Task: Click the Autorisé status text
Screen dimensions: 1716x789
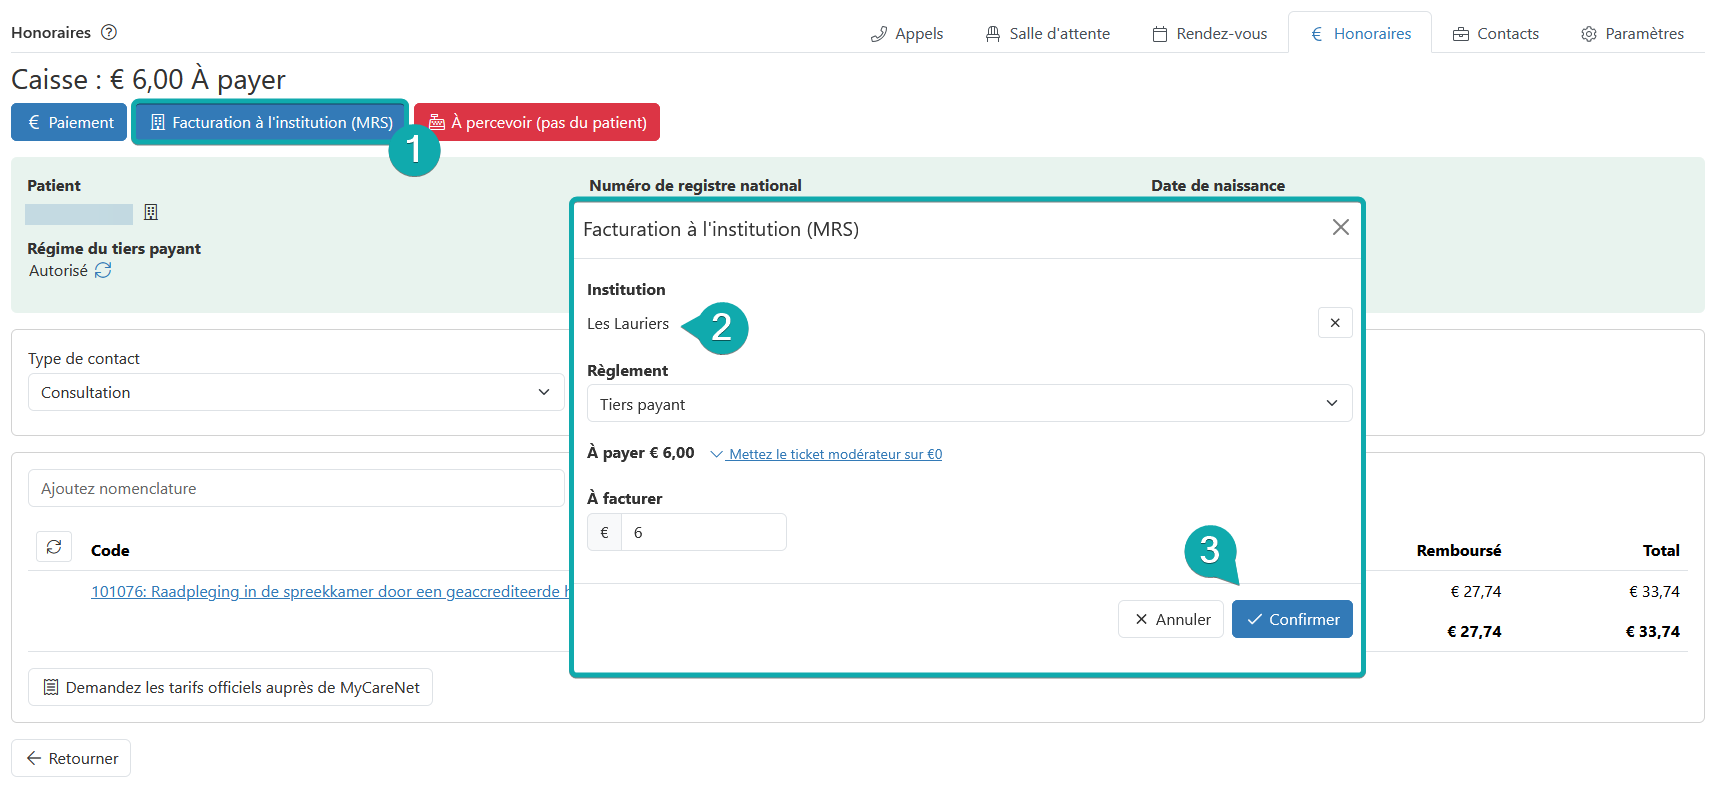Action: tap(58, 270)
